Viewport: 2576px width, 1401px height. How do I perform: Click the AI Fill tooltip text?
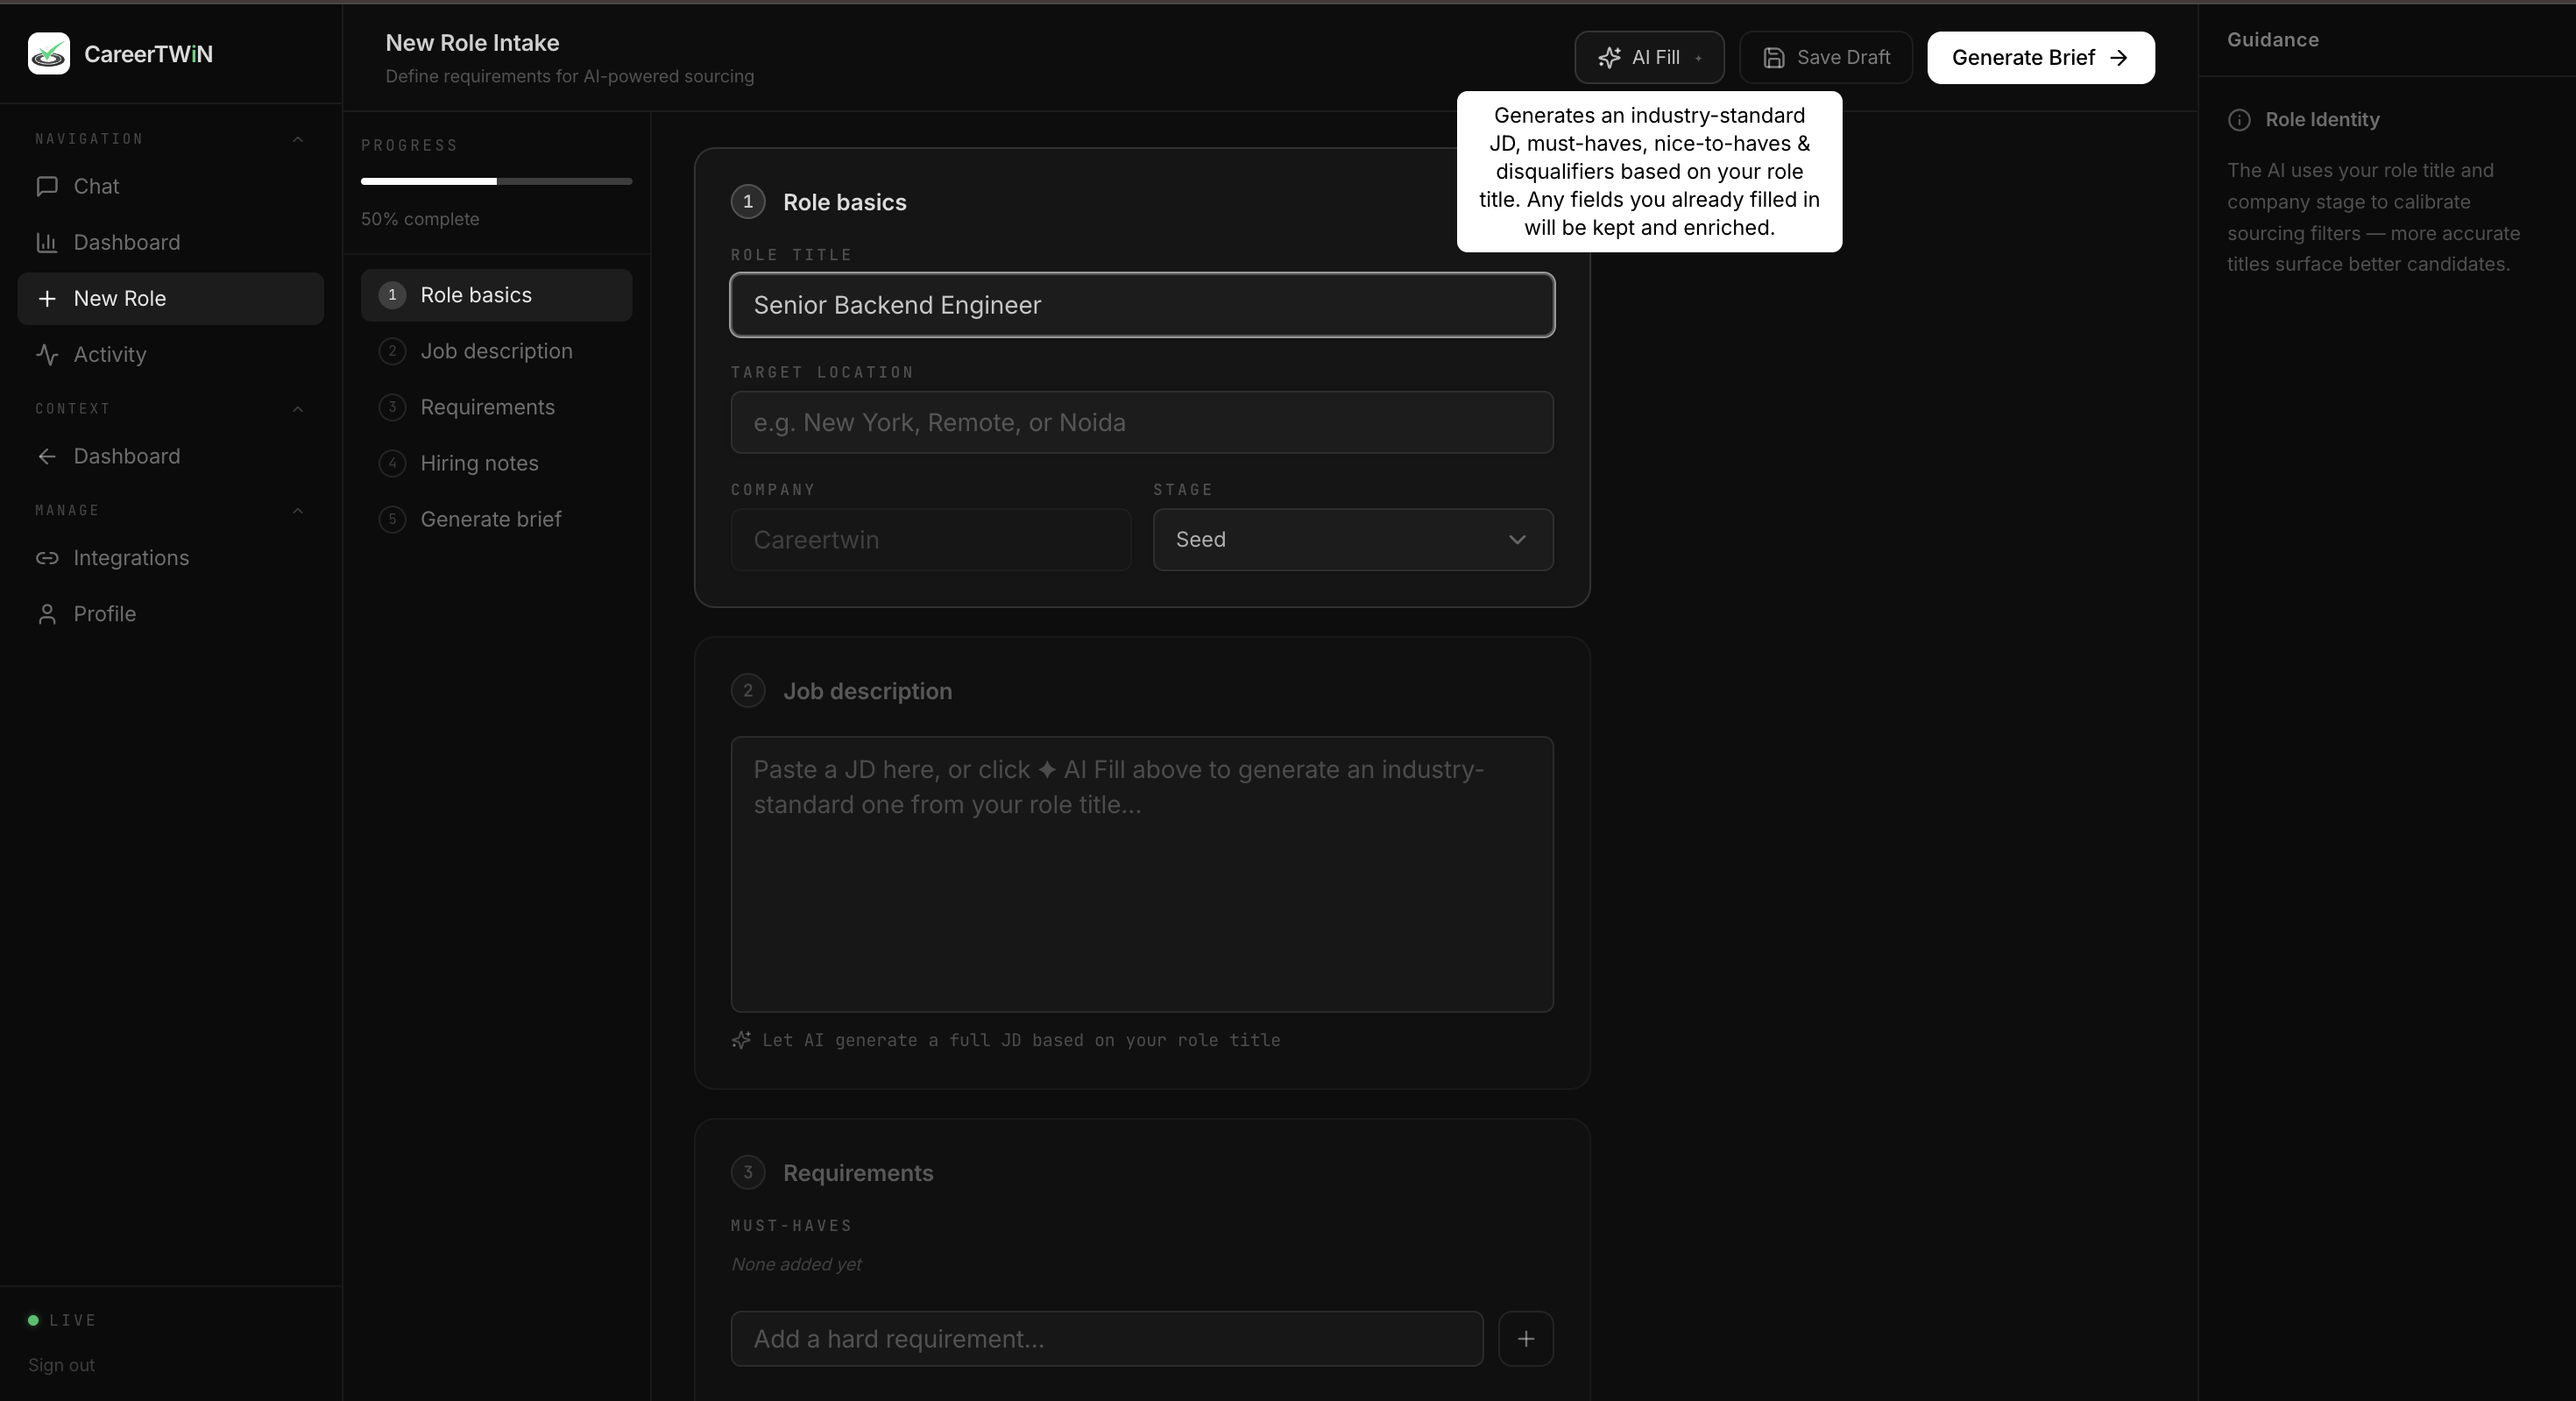point(1649,172)
